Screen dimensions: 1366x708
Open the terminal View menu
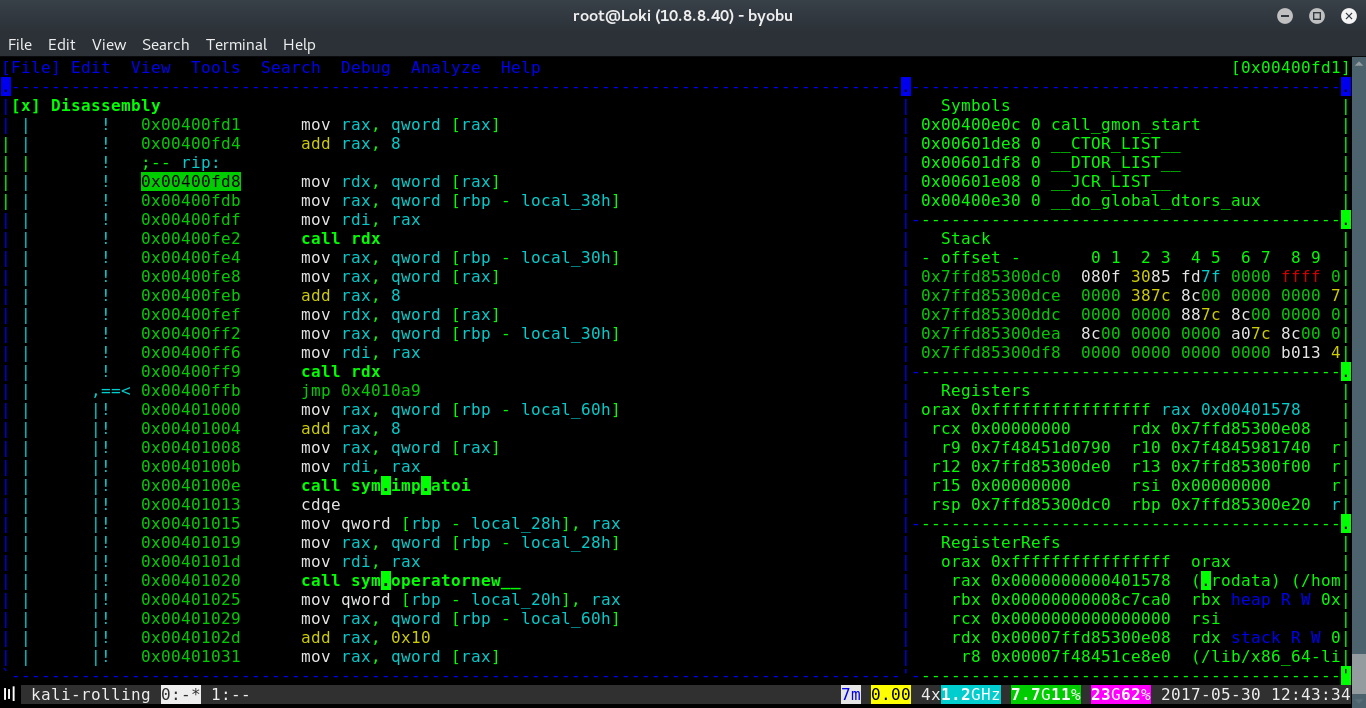point(109,45)
